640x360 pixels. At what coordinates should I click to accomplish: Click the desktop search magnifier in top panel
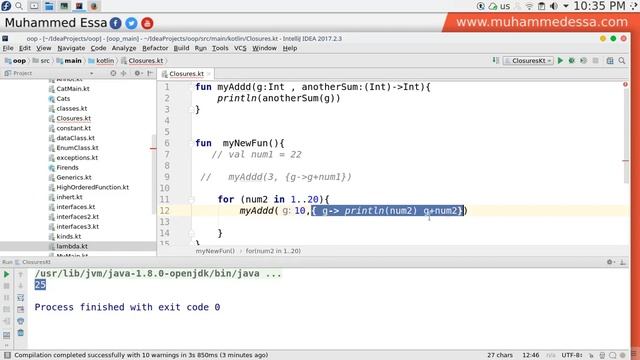click(x=19, y=6)
